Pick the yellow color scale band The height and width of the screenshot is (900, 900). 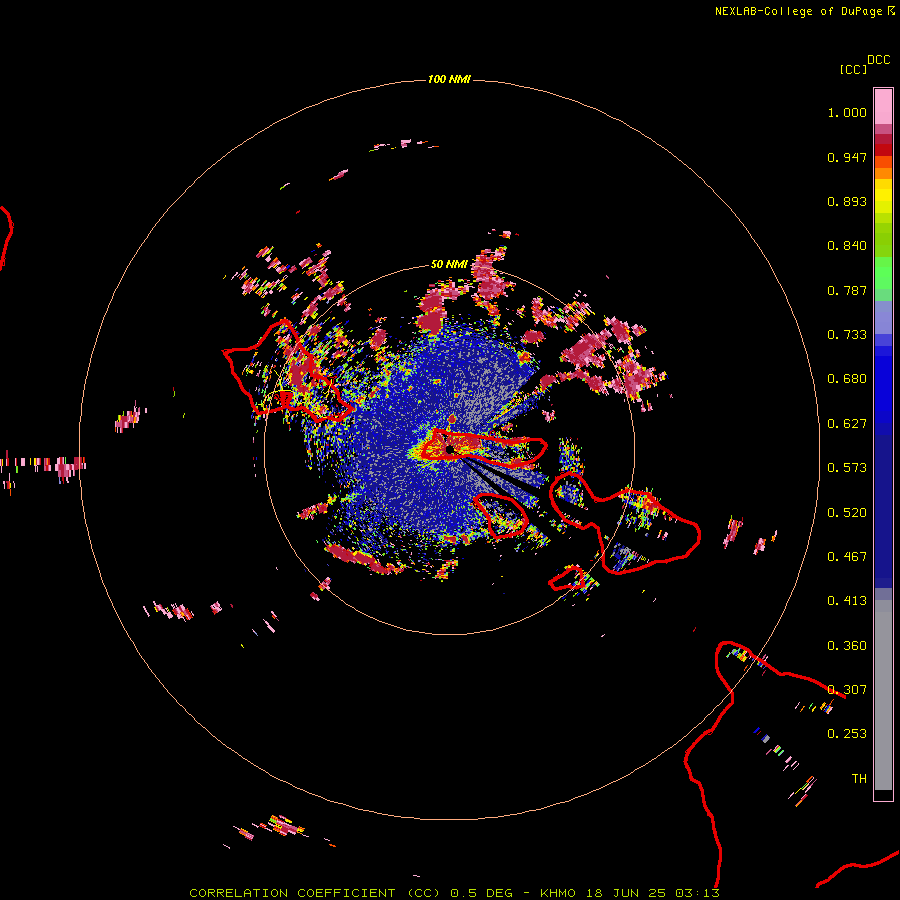(x=883, y=196)
